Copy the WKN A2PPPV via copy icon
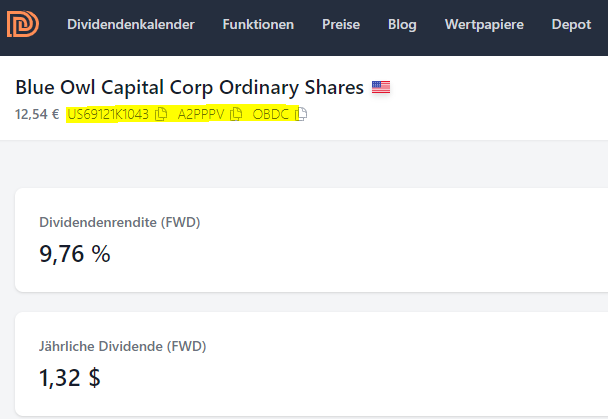608x419 pixels. (x=236, y=114)
